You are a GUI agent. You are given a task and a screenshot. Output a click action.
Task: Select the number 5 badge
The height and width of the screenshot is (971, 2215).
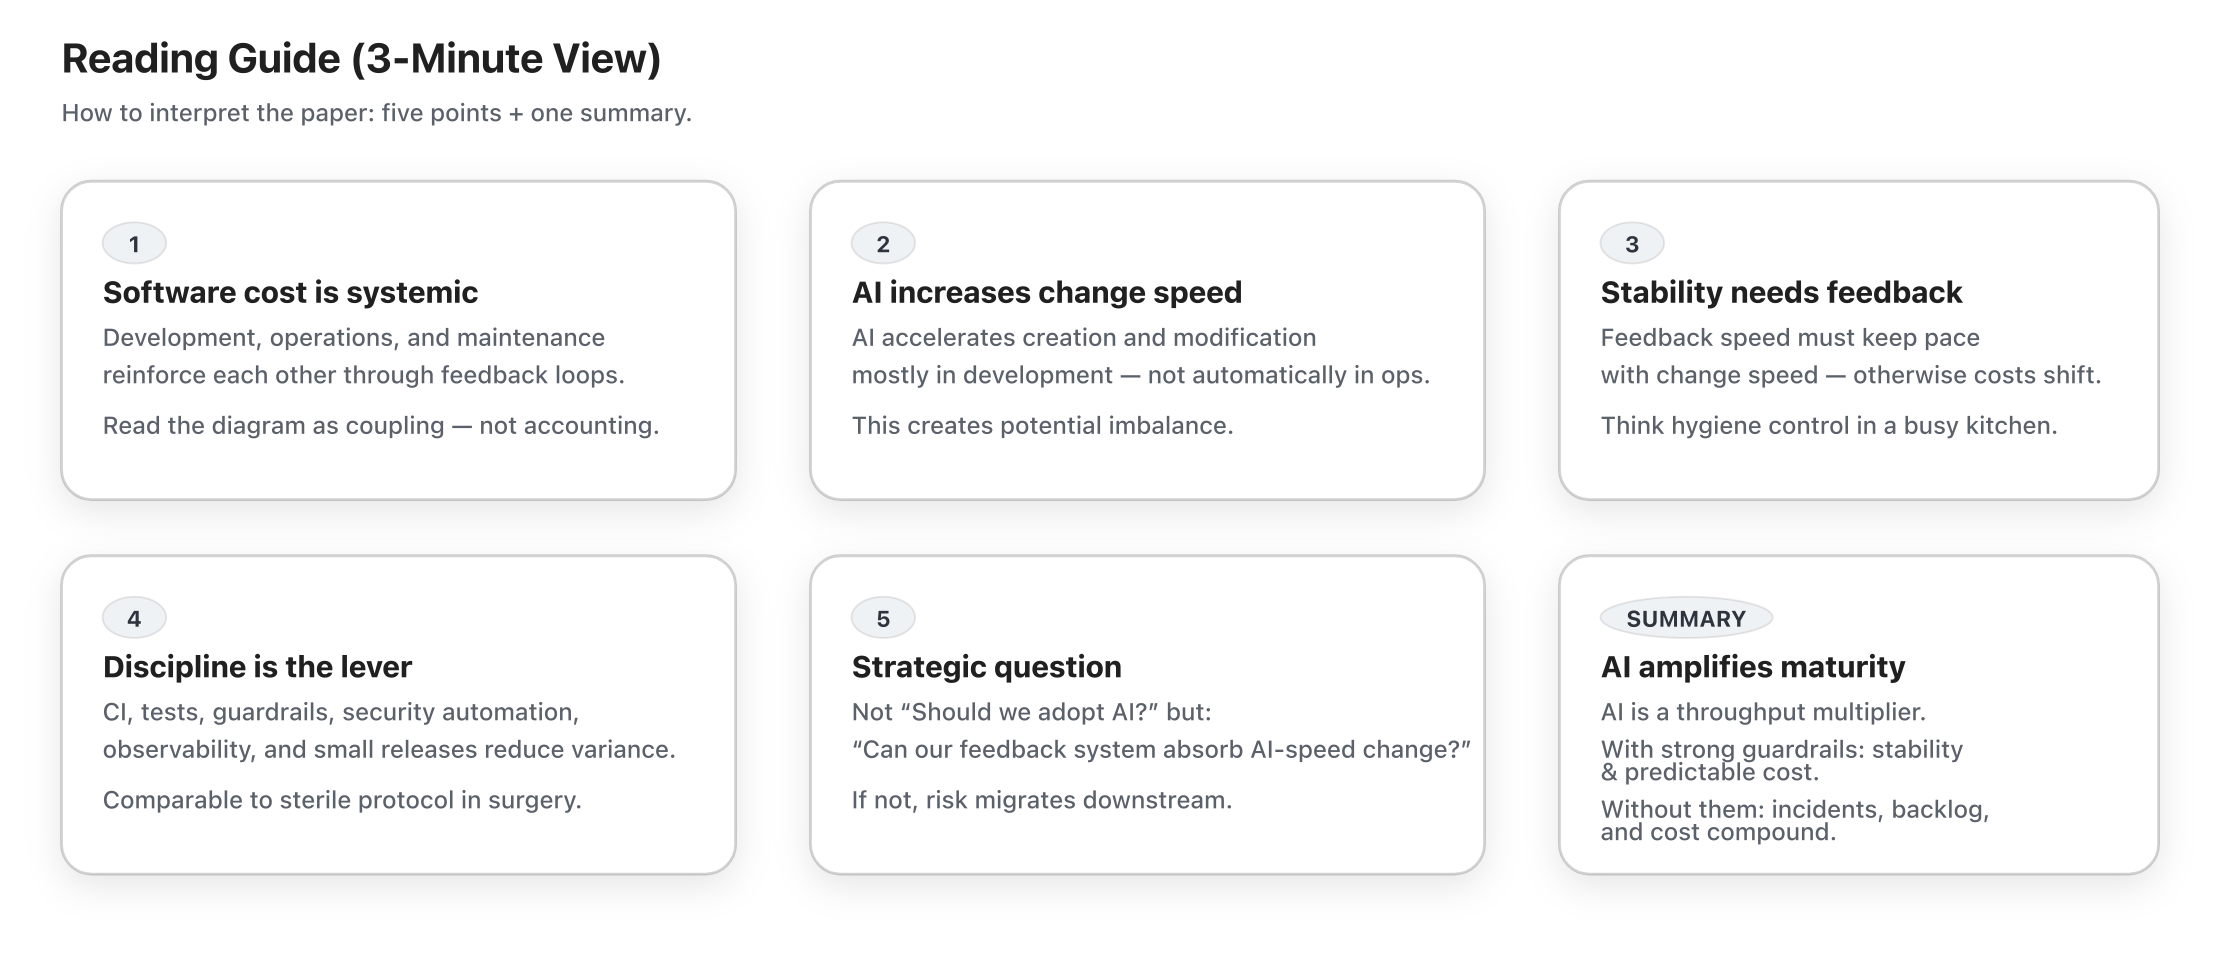click(x=883, y=618)
